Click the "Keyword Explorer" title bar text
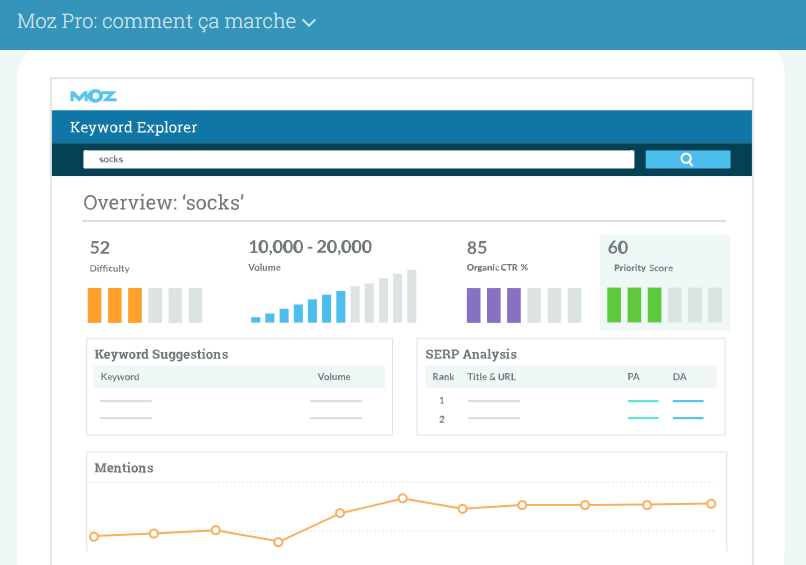The image size is (806, 565). click(134, 127)
